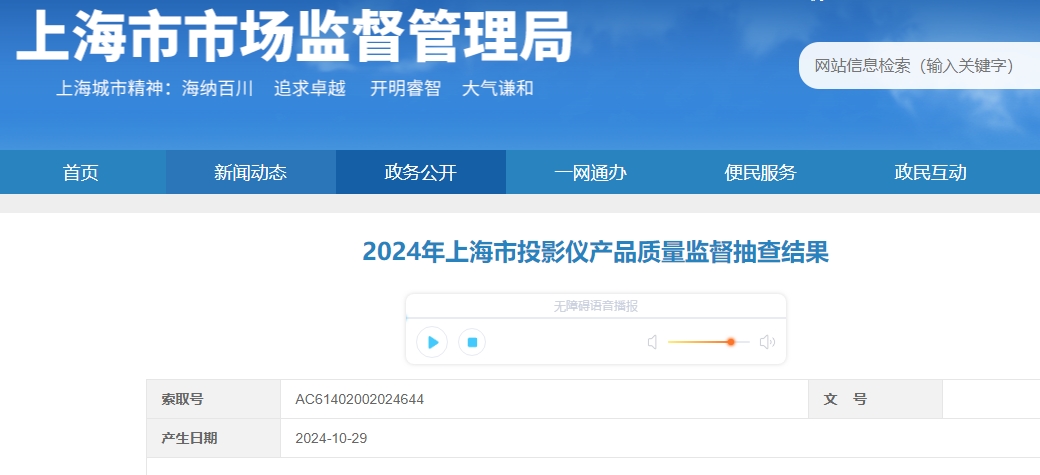The image size is (1040, 475).
Task: Open the 新闻动态 navigation tab
Action: (251, 172)
